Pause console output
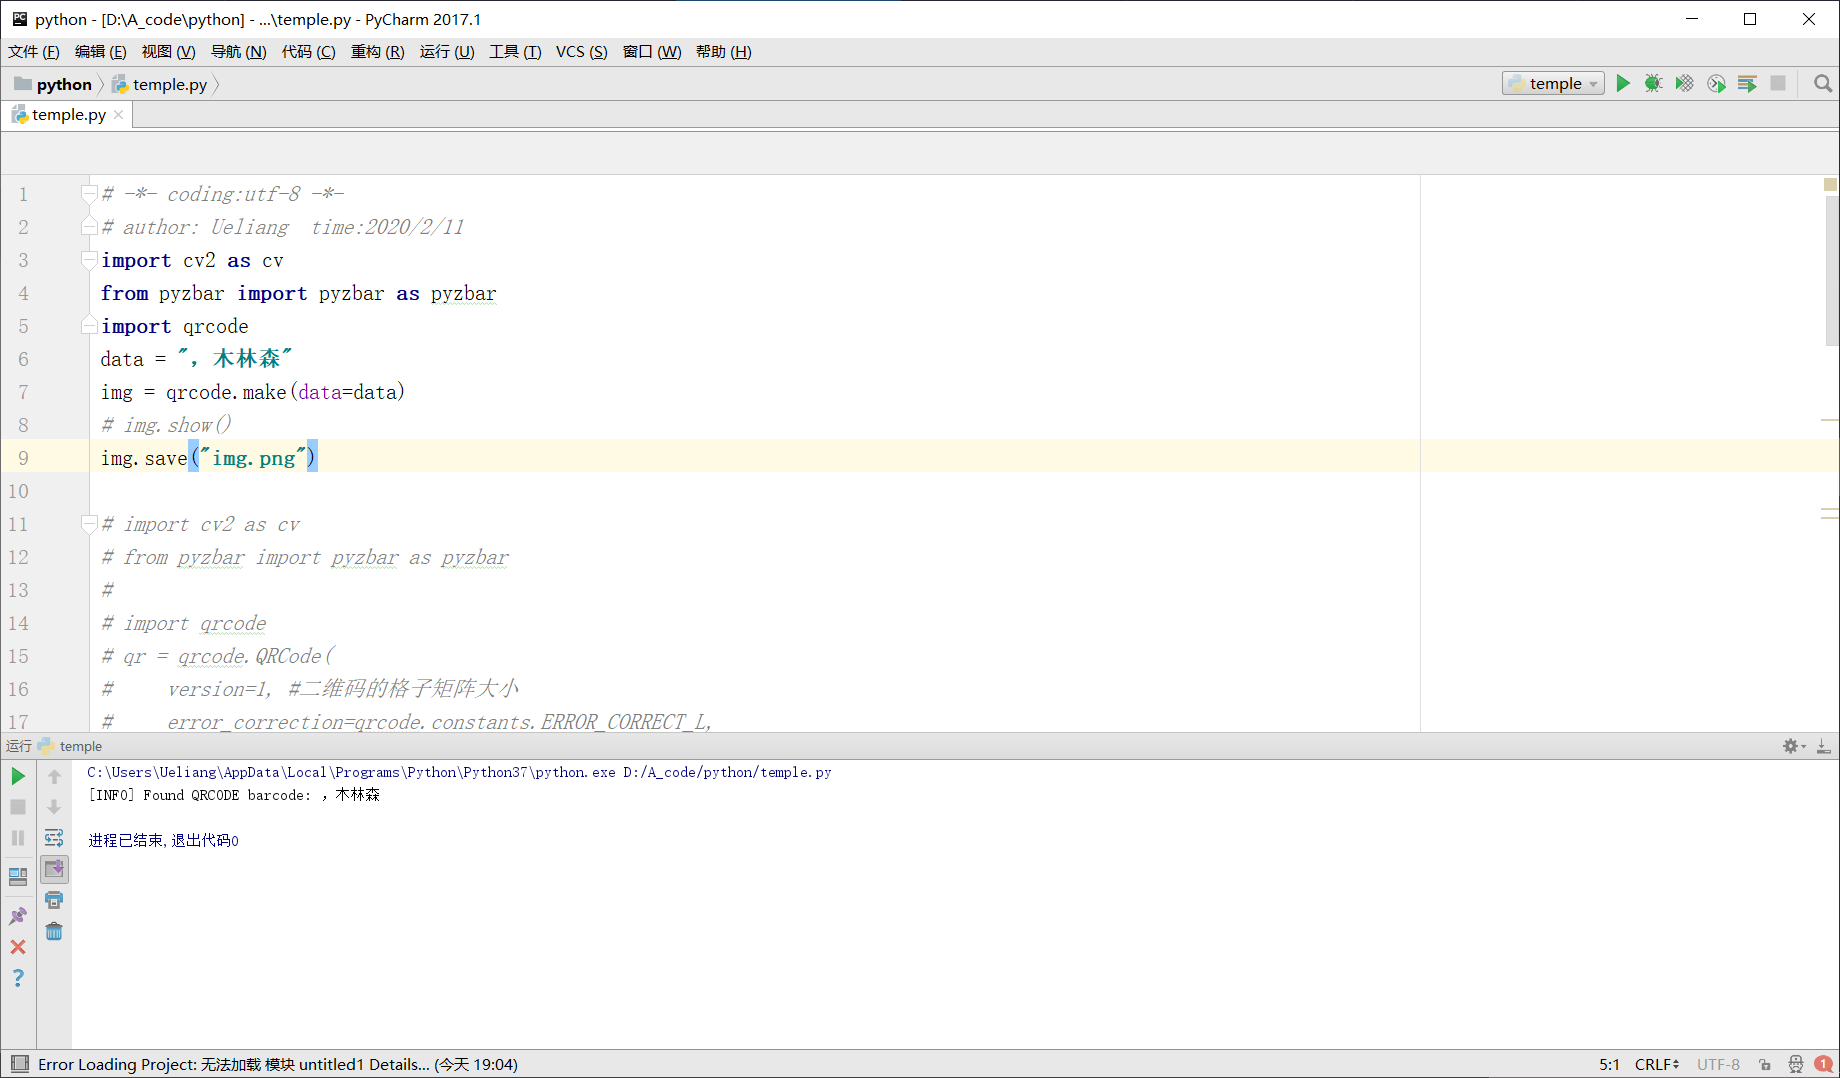 tap(18, 838)
